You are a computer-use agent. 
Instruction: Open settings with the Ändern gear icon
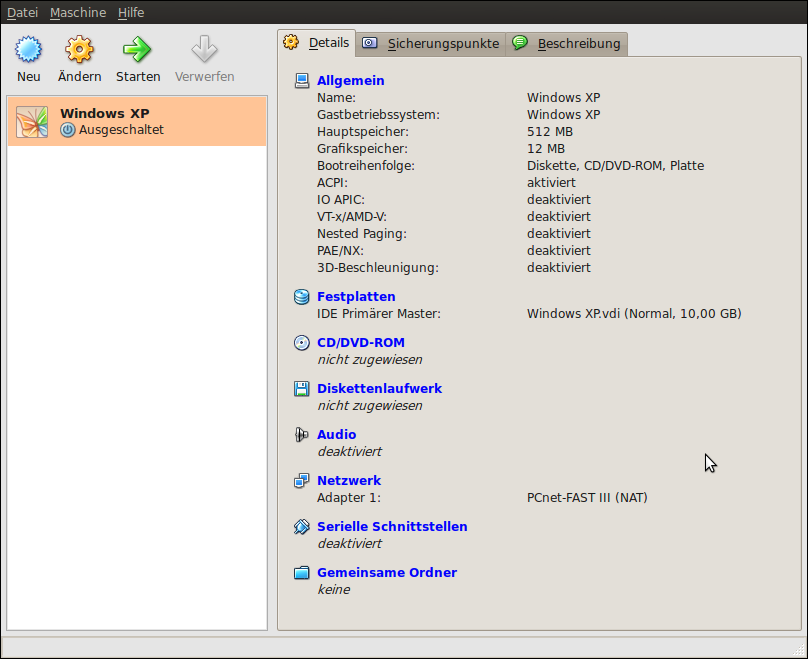coord(79,50)
